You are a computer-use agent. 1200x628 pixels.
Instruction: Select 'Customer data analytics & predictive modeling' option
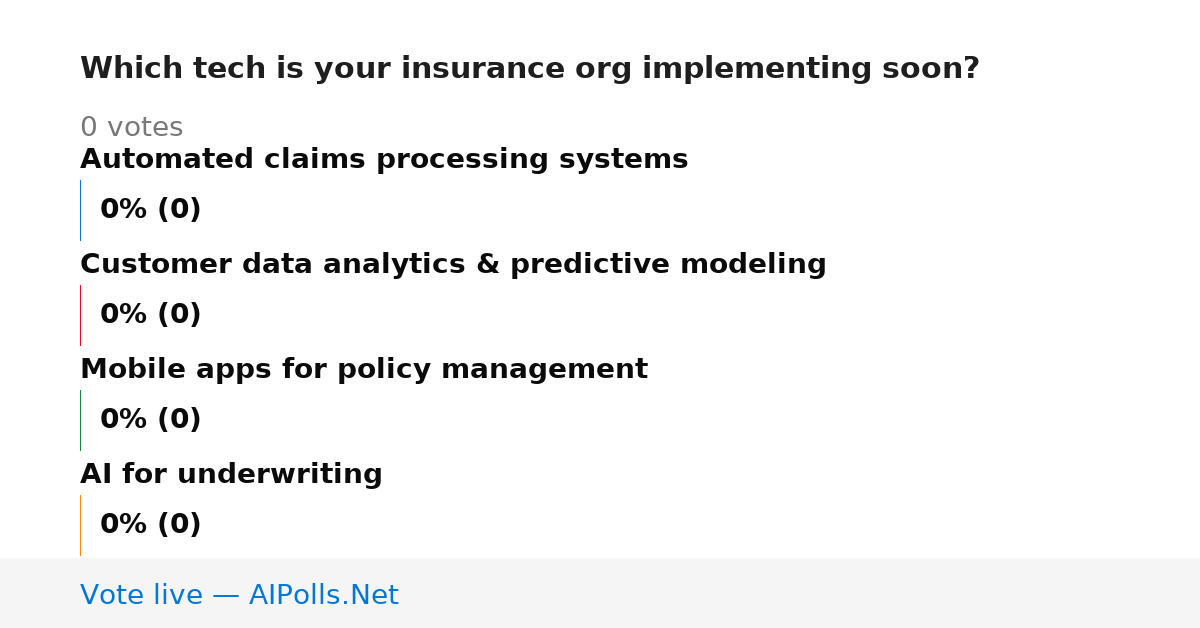[x=453, y=265]
